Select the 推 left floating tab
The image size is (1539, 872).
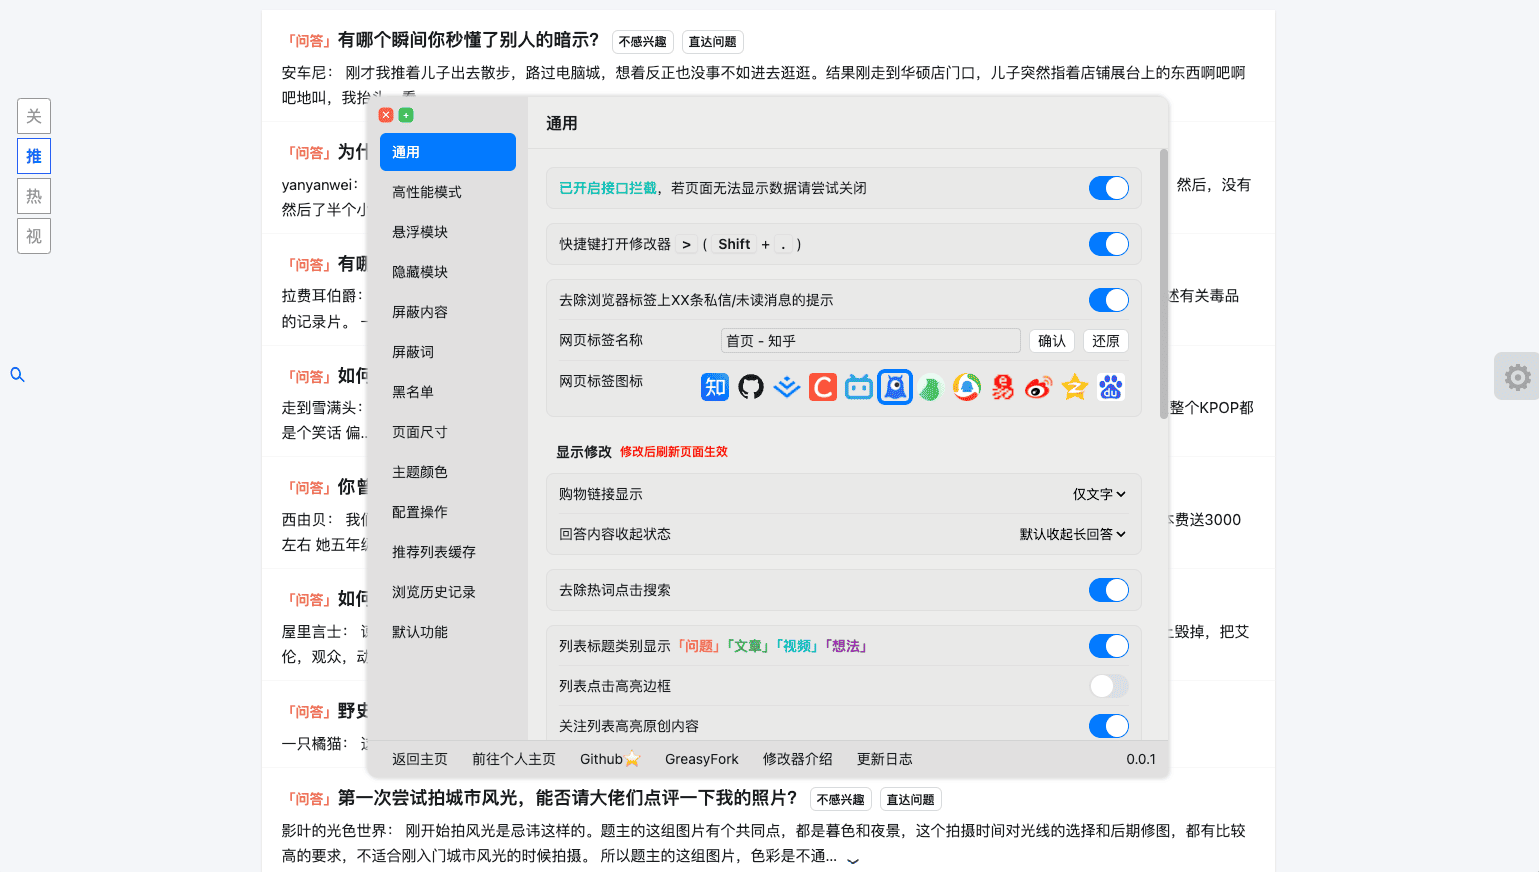point(34,156)
